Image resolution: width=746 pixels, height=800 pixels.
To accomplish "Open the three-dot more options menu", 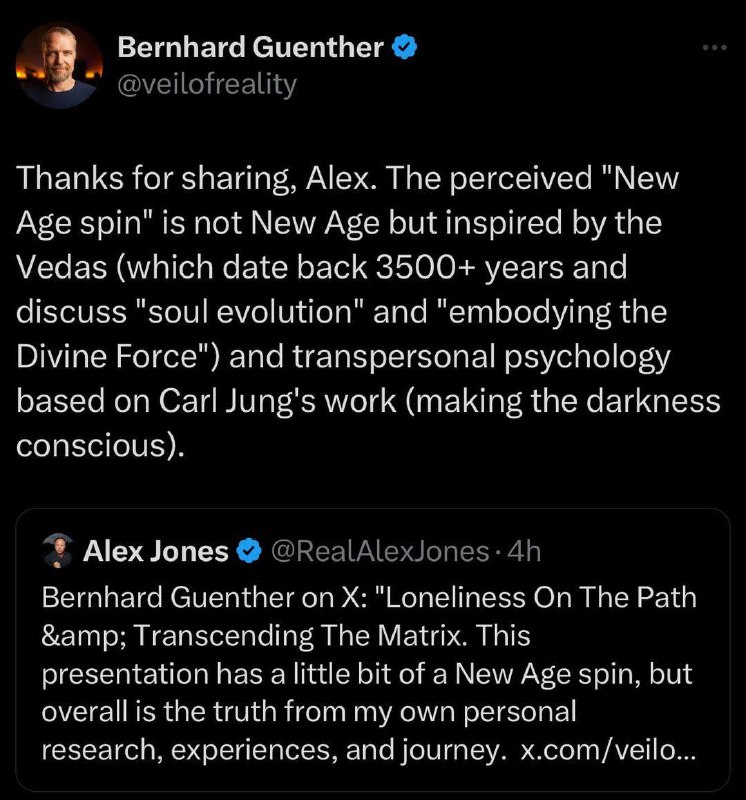I will (x=712, y=47).
